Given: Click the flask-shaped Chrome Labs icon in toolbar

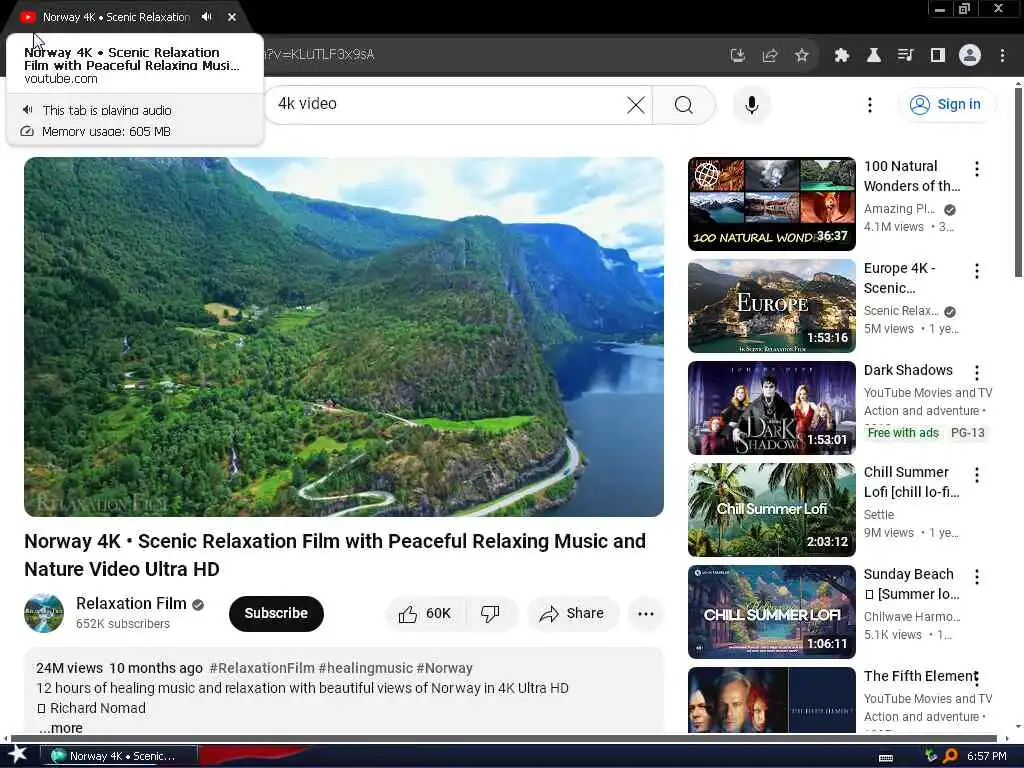Looking at the screenshot, I should 873,55.
